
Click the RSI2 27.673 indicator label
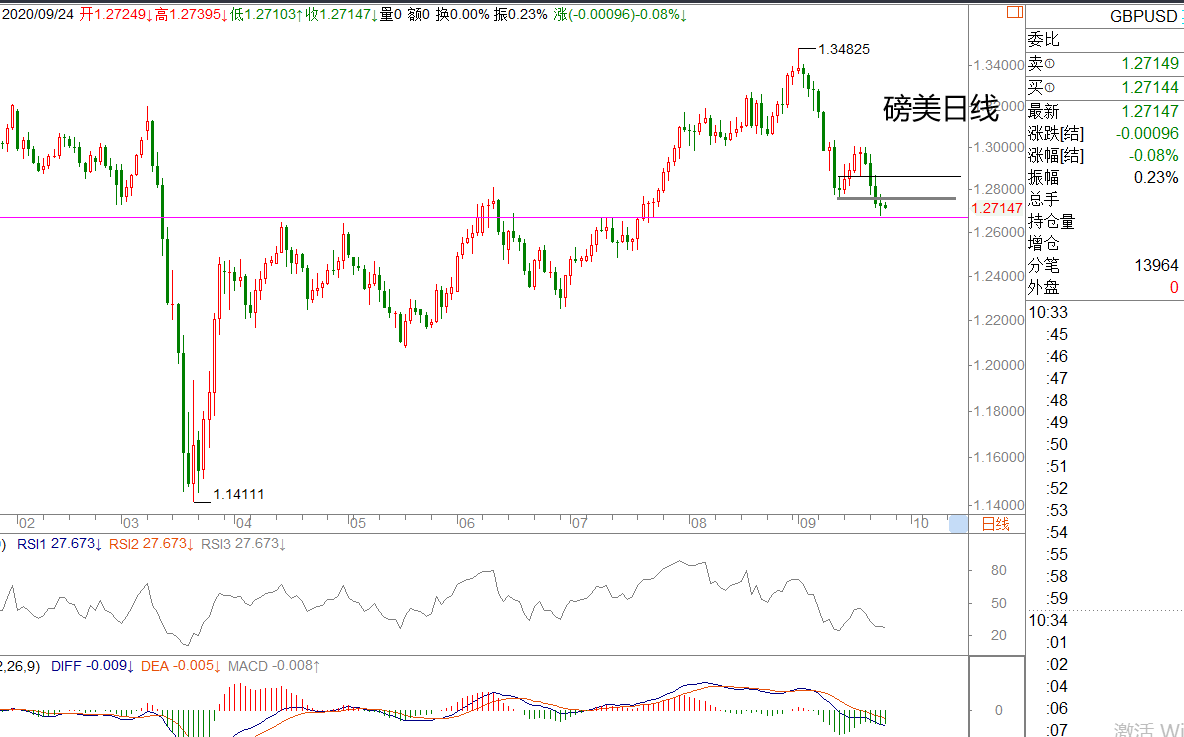(151, 544)
